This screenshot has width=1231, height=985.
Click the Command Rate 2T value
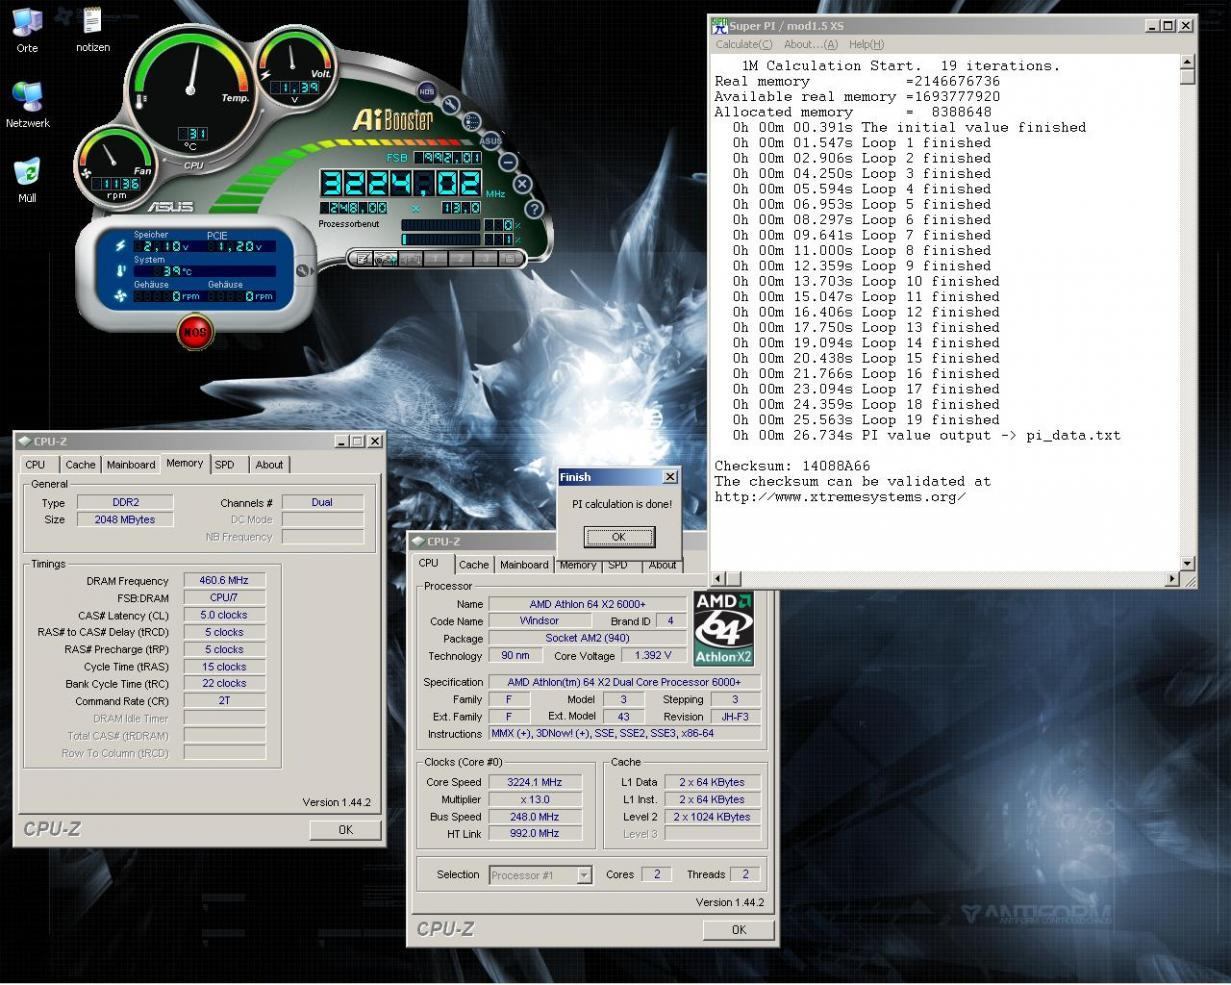[x=223, y=701]
